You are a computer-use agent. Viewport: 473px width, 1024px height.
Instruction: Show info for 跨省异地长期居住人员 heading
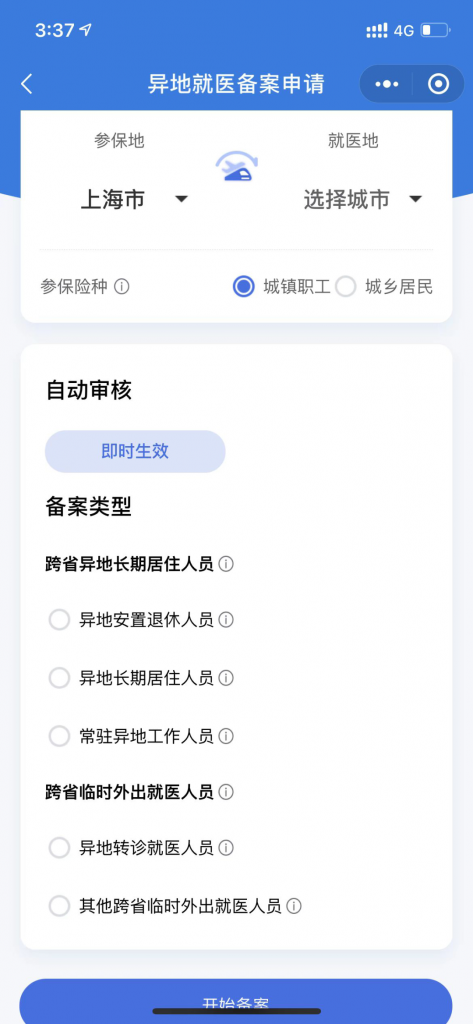pos(225,564)
